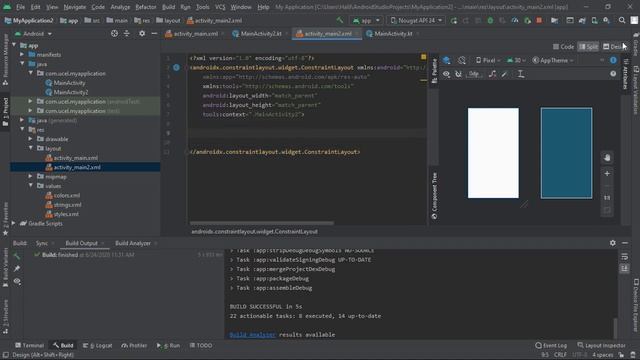Open the Nougat API 24 device dropdown
This screenshot has width=640, height=360.
tap(416, 20)
